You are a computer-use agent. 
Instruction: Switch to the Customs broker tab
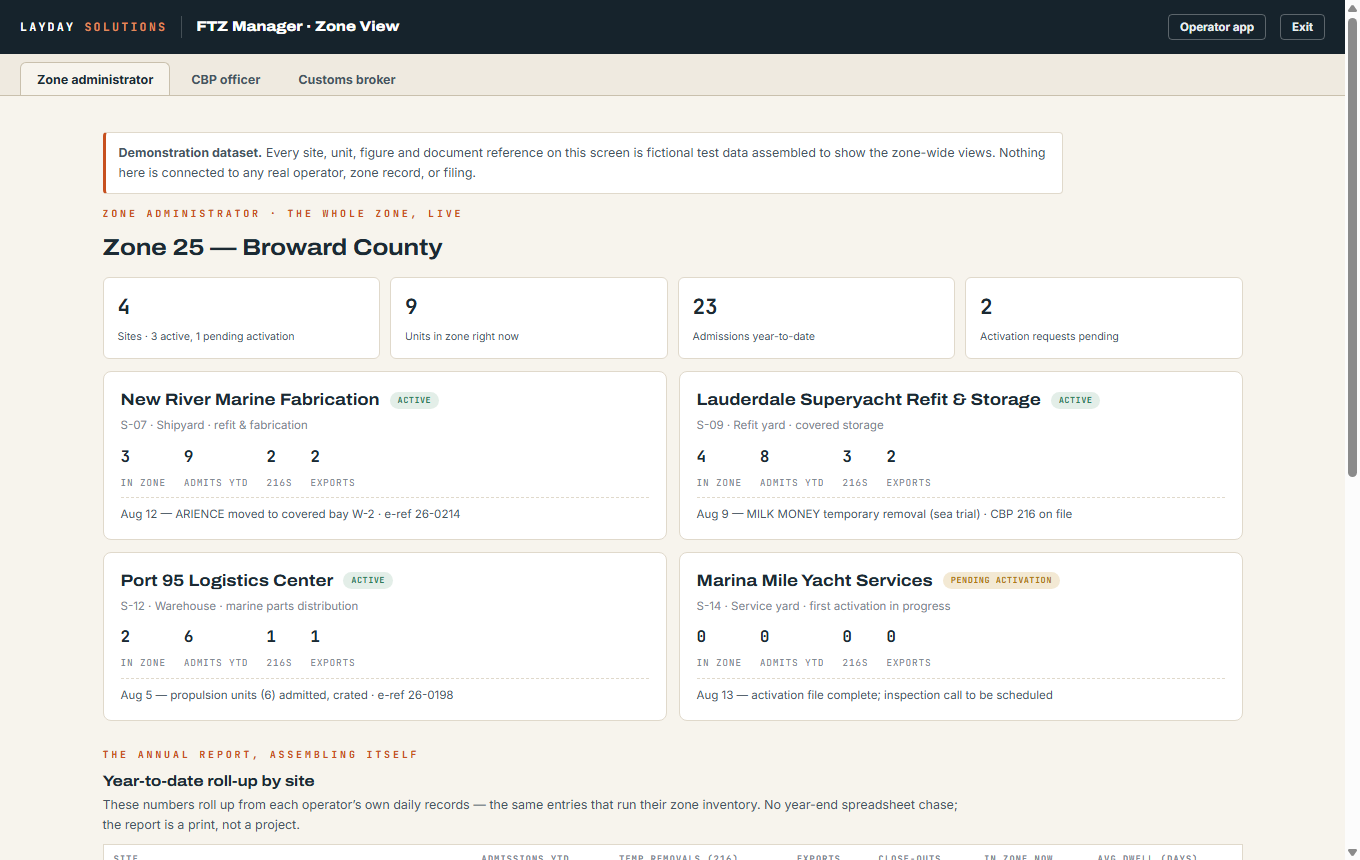(347, 79)
